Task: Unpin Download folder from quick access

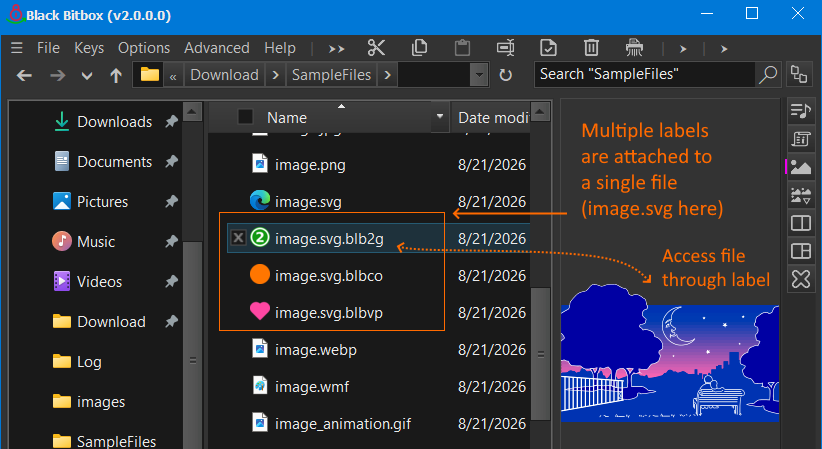Action: tap(171, 322)
